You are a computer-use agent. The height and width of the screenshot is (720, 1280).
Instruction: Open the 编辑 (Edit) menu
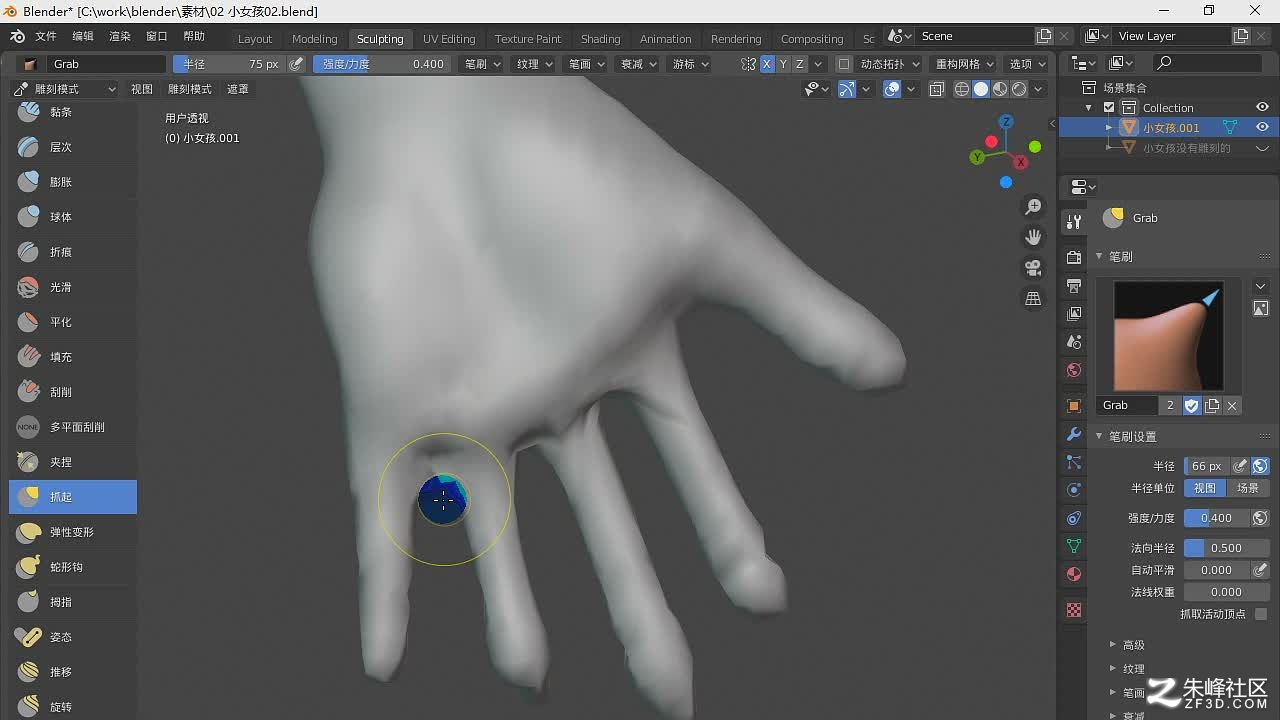pyautogui.click(x=83, y=36)
